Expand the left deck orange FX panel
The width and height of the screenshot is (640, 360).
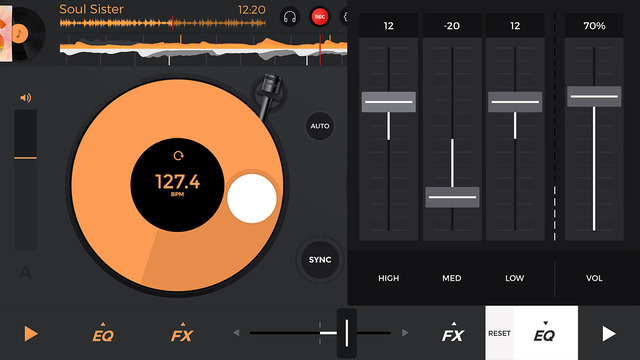[182, 333]
